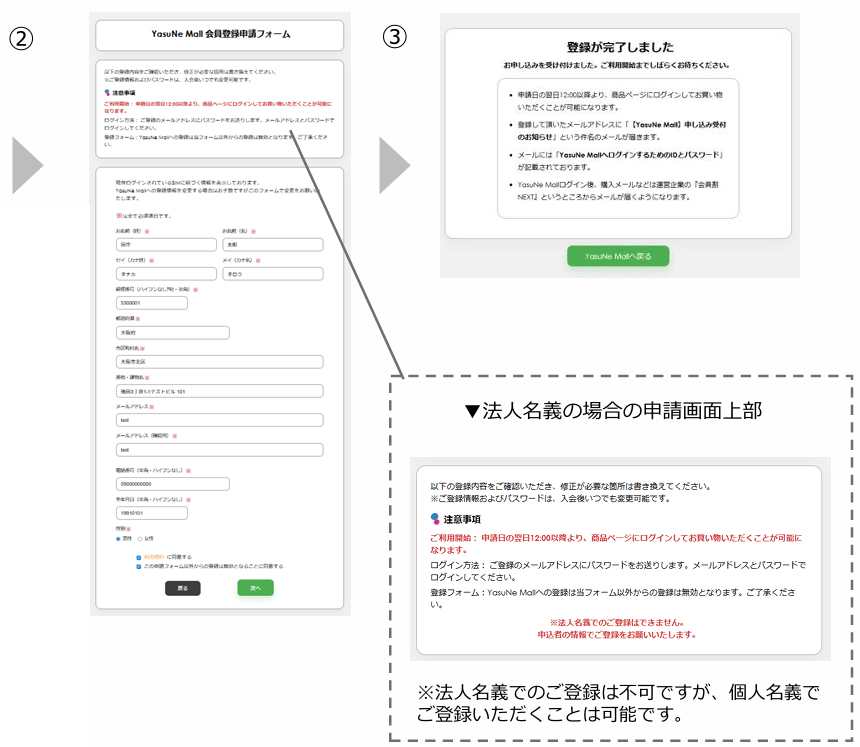The height and width of the screenshot is (747, 860).
Task: Click the 注意事項 icon in the registration form
Action: (106, 93)
